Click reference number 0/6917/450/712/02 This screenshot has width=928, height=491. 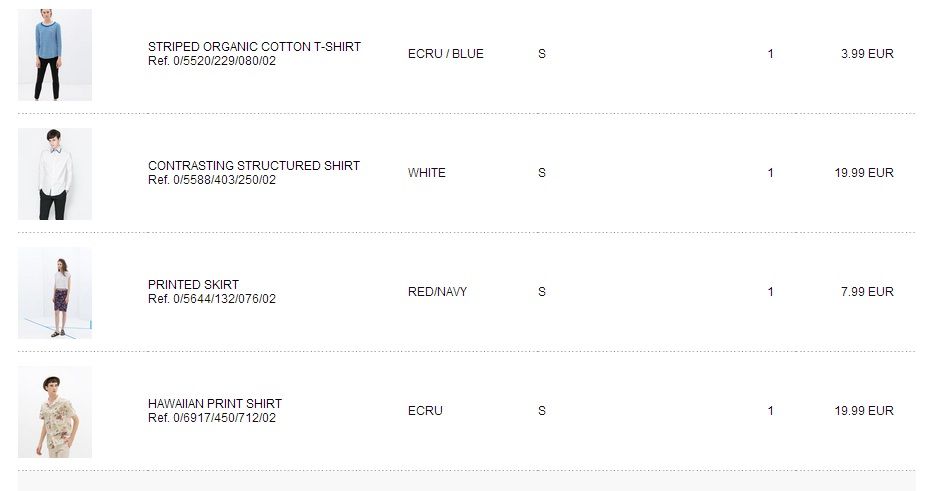[212, 418]
